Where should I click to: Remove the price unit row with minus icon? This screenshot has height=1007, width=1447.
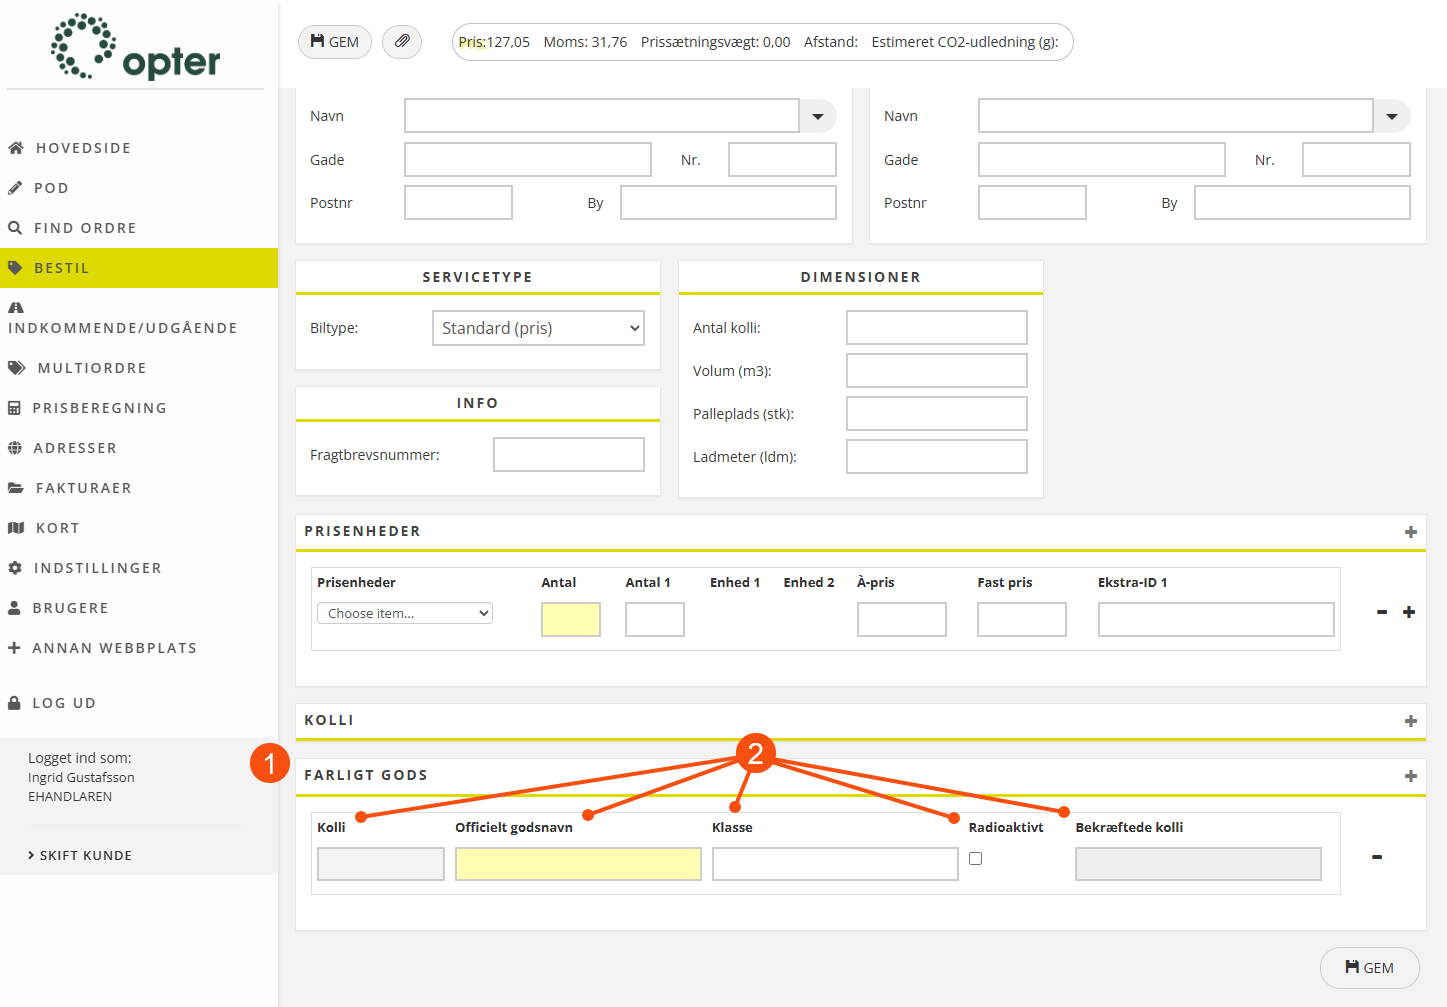pyautogui.click(x=1382, y=612)
